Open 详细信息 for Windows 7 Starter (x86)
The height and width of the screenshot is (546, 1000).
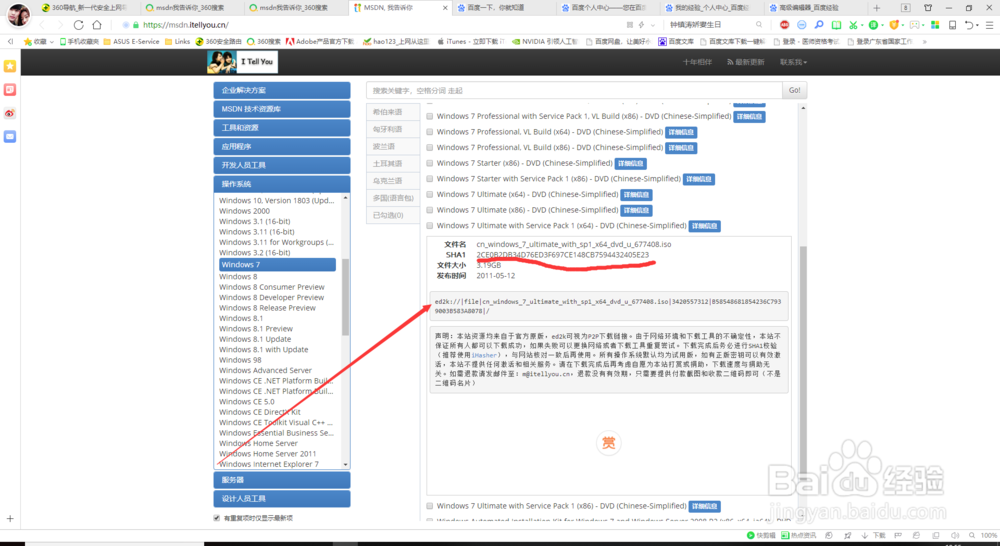(x=631, y=163)
